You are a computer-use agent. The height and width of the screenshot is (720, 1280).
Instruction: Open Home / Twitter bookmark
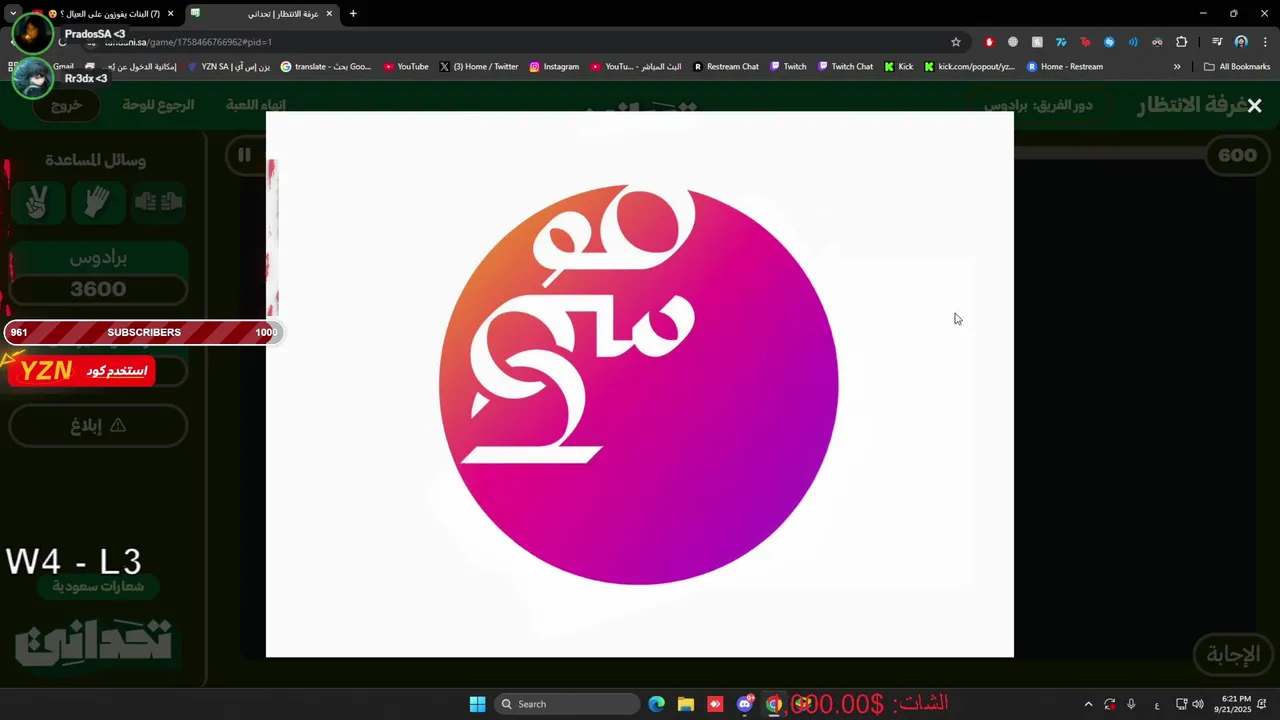click(x=479, y=67)
